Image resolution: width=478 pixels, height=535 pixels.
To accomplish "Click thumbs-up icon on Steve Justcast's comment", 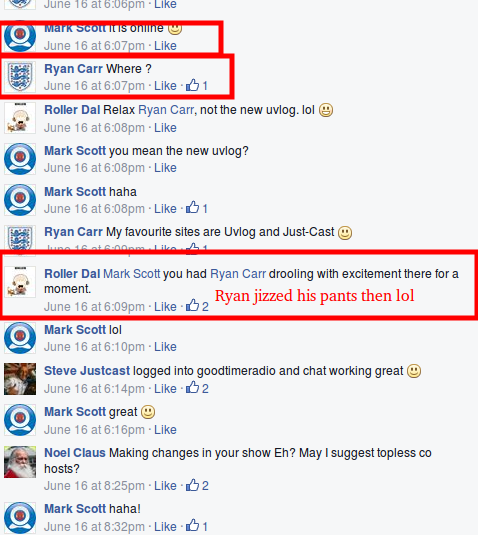I will tap(192, 388).
